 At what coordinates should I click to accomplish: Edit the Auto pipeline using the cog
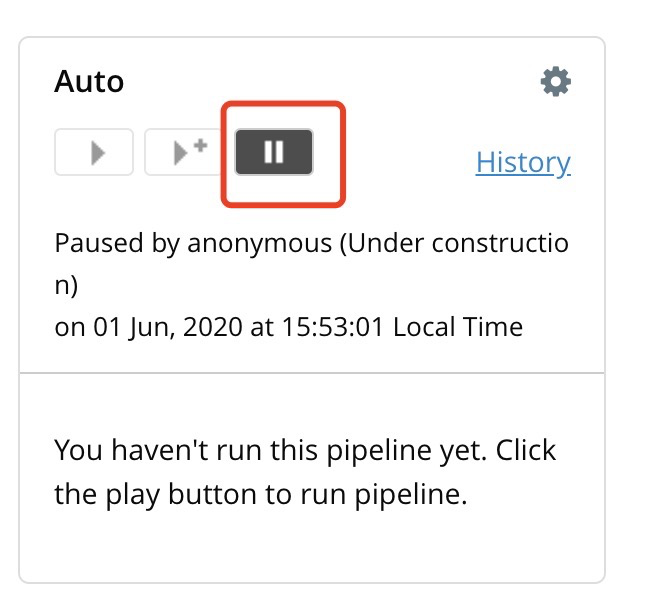[555, 82]
